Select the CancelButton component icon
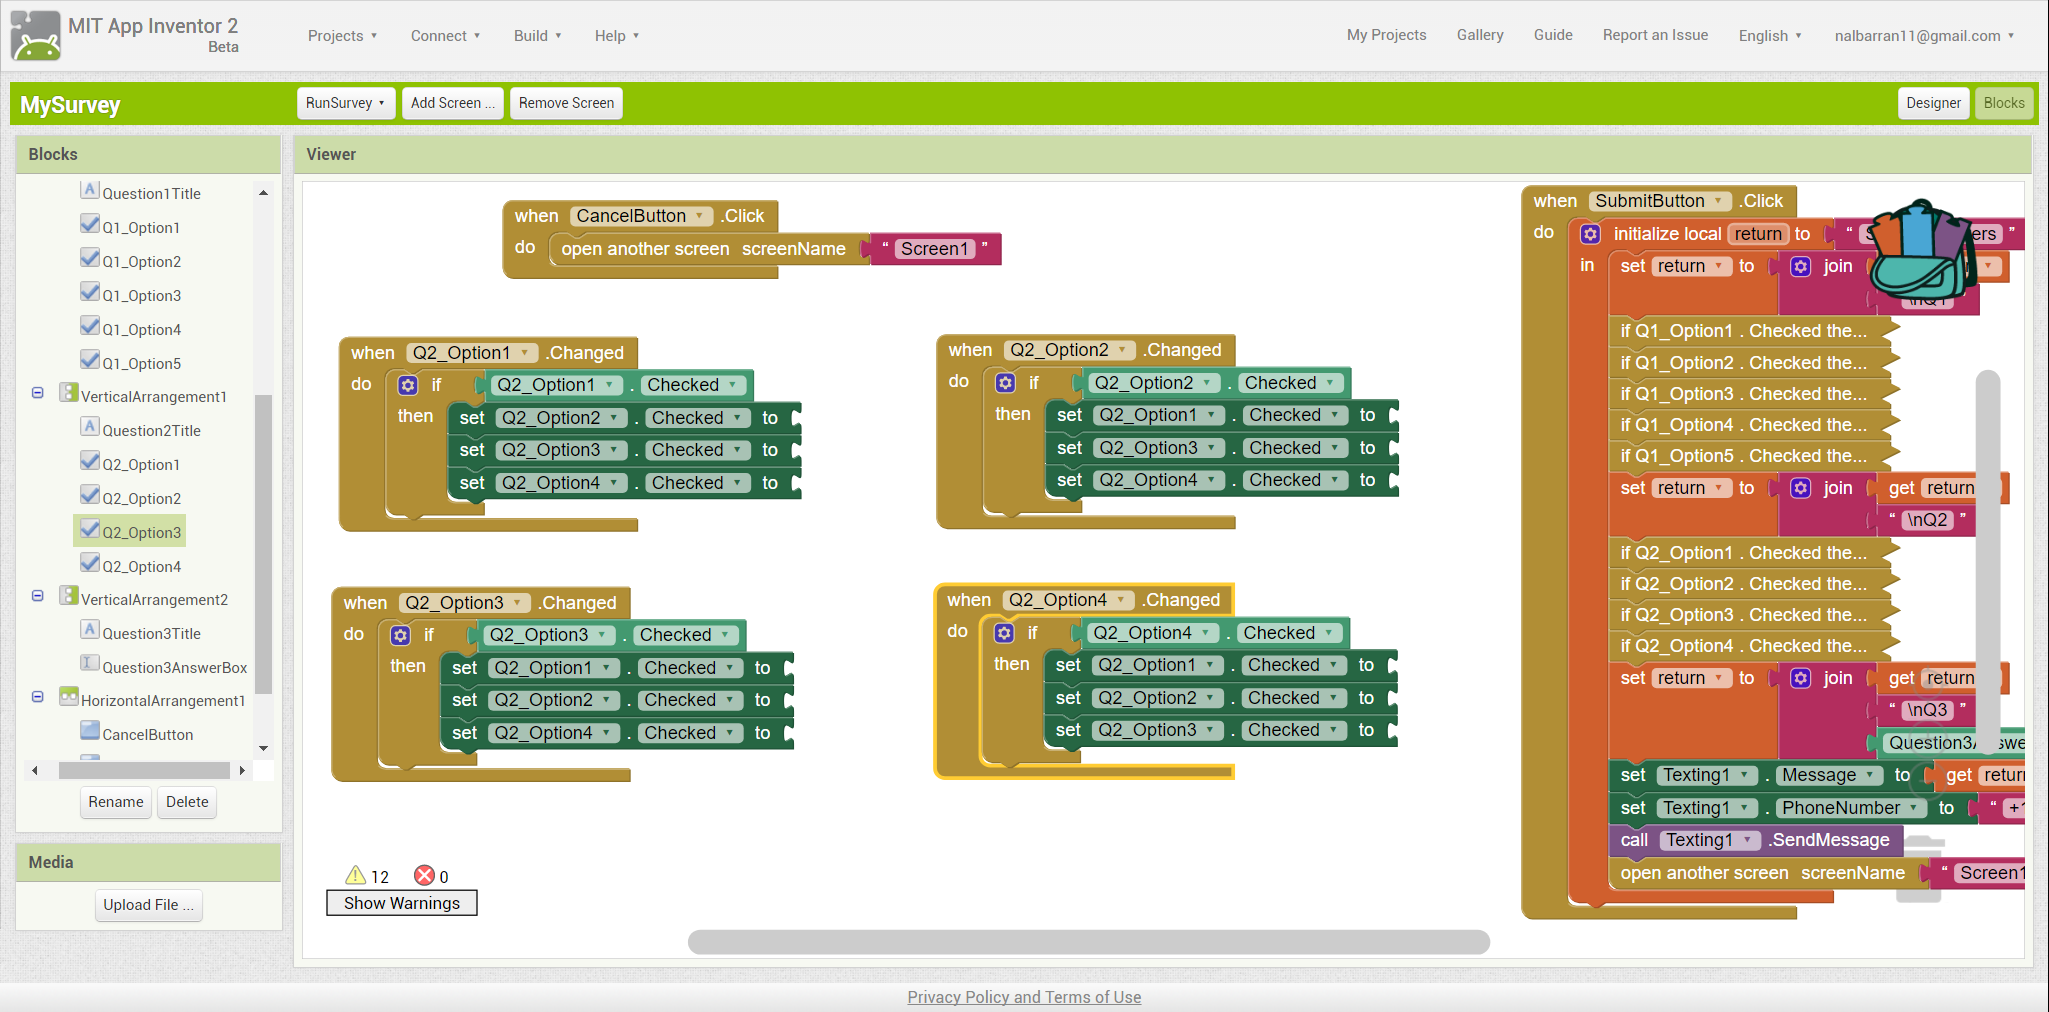 coord(90,731)
